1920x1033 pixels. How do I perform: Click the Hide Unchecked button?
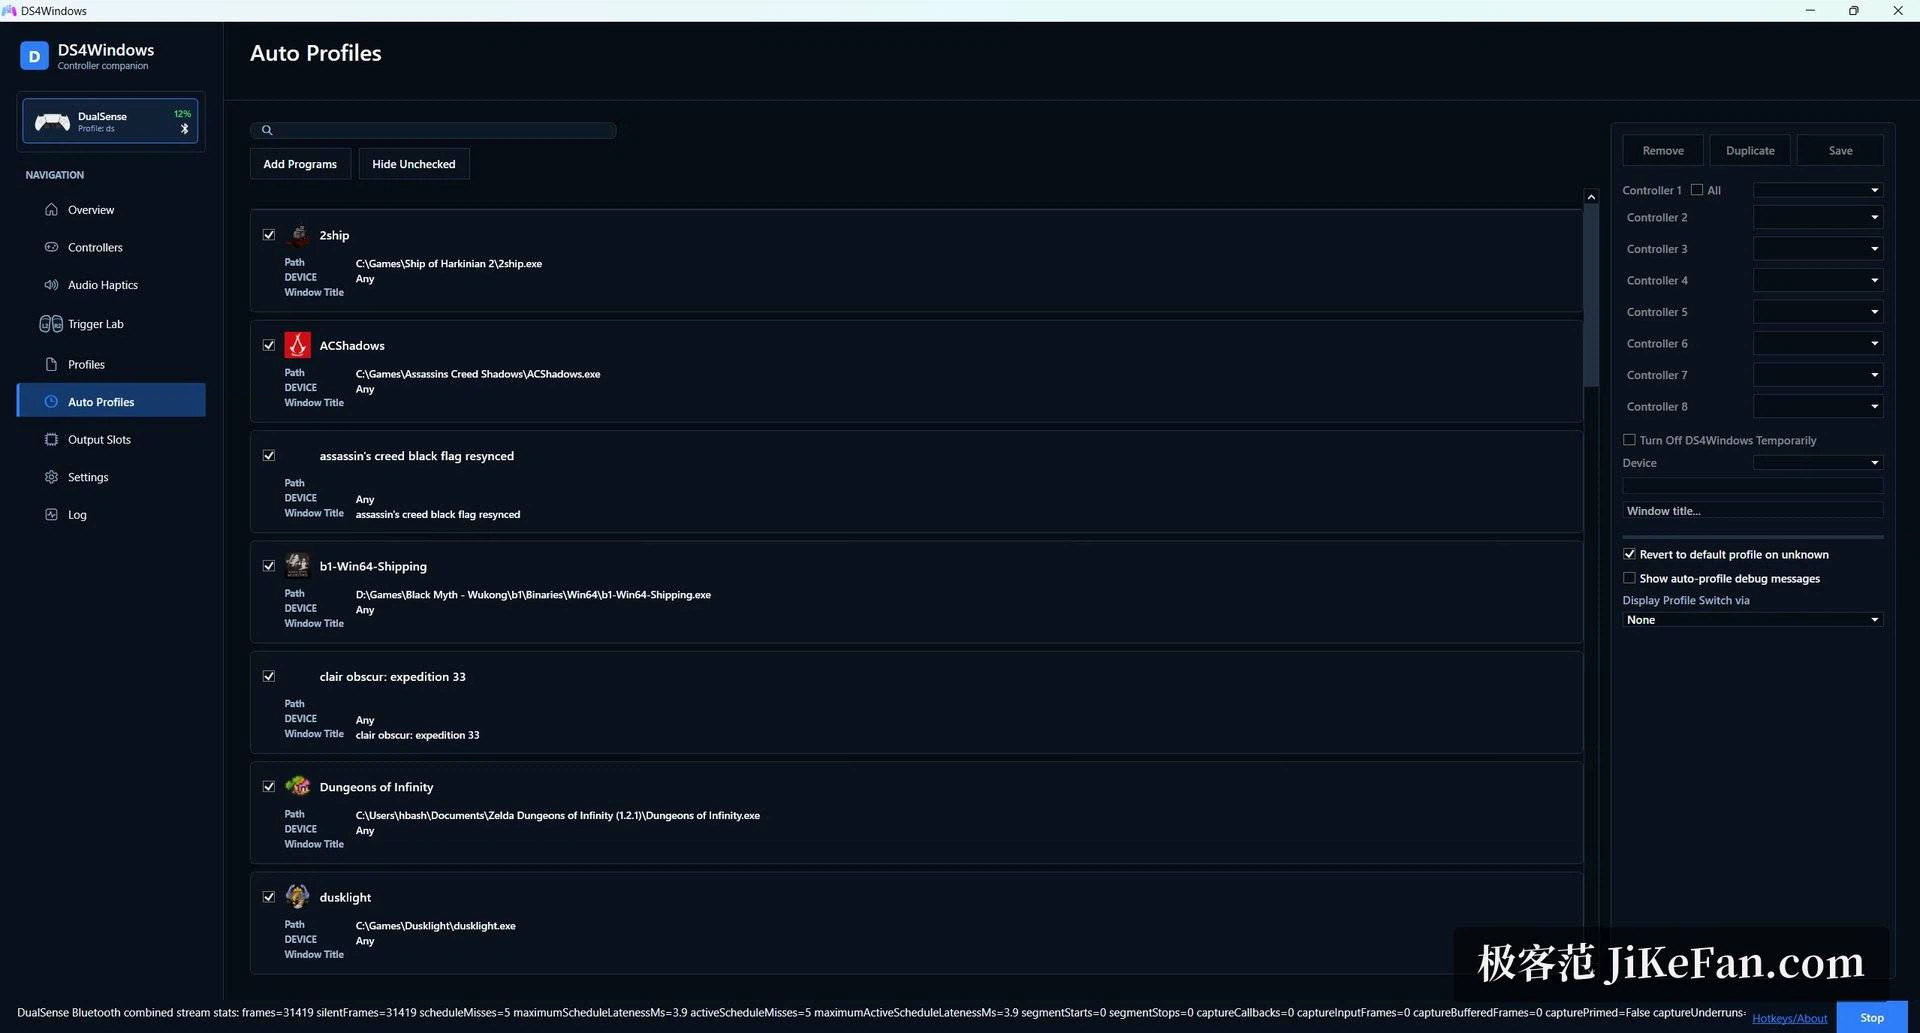(414, 164)
